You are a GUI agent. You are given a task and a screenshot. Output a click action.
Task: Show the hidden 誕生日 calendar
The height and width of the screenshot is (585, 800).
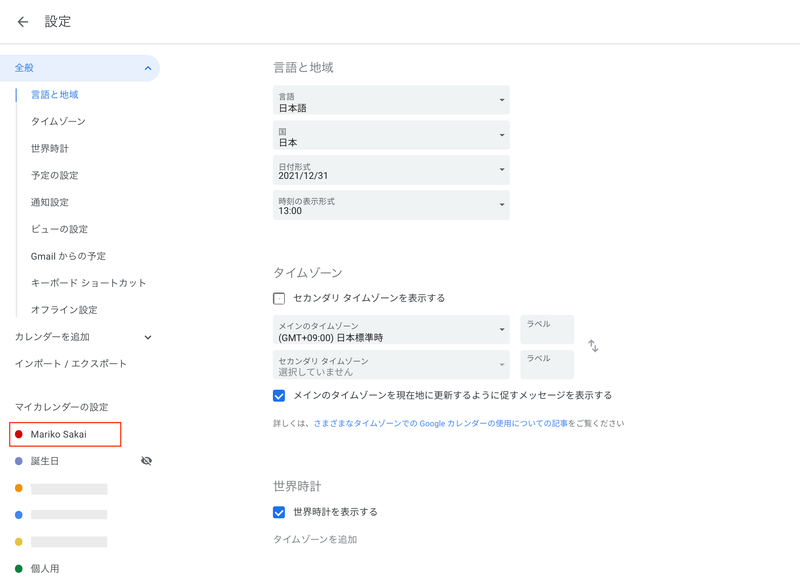tap(147, 460)
